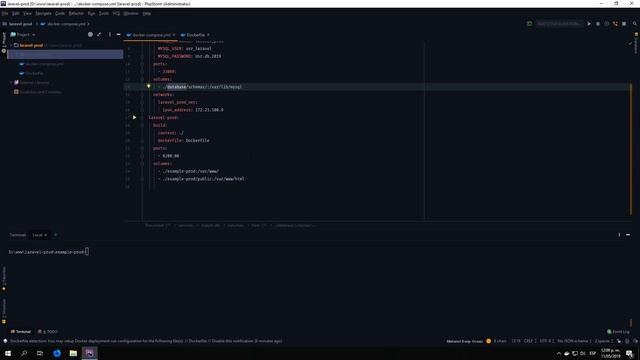This screenshot has height=360, width=640.
Task: Open the Refactor menu
Action: [76, 13]
